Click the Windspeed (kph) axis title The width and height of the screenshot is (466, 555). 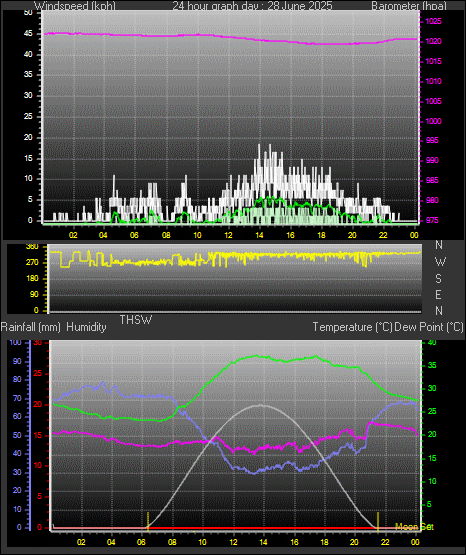75,6
